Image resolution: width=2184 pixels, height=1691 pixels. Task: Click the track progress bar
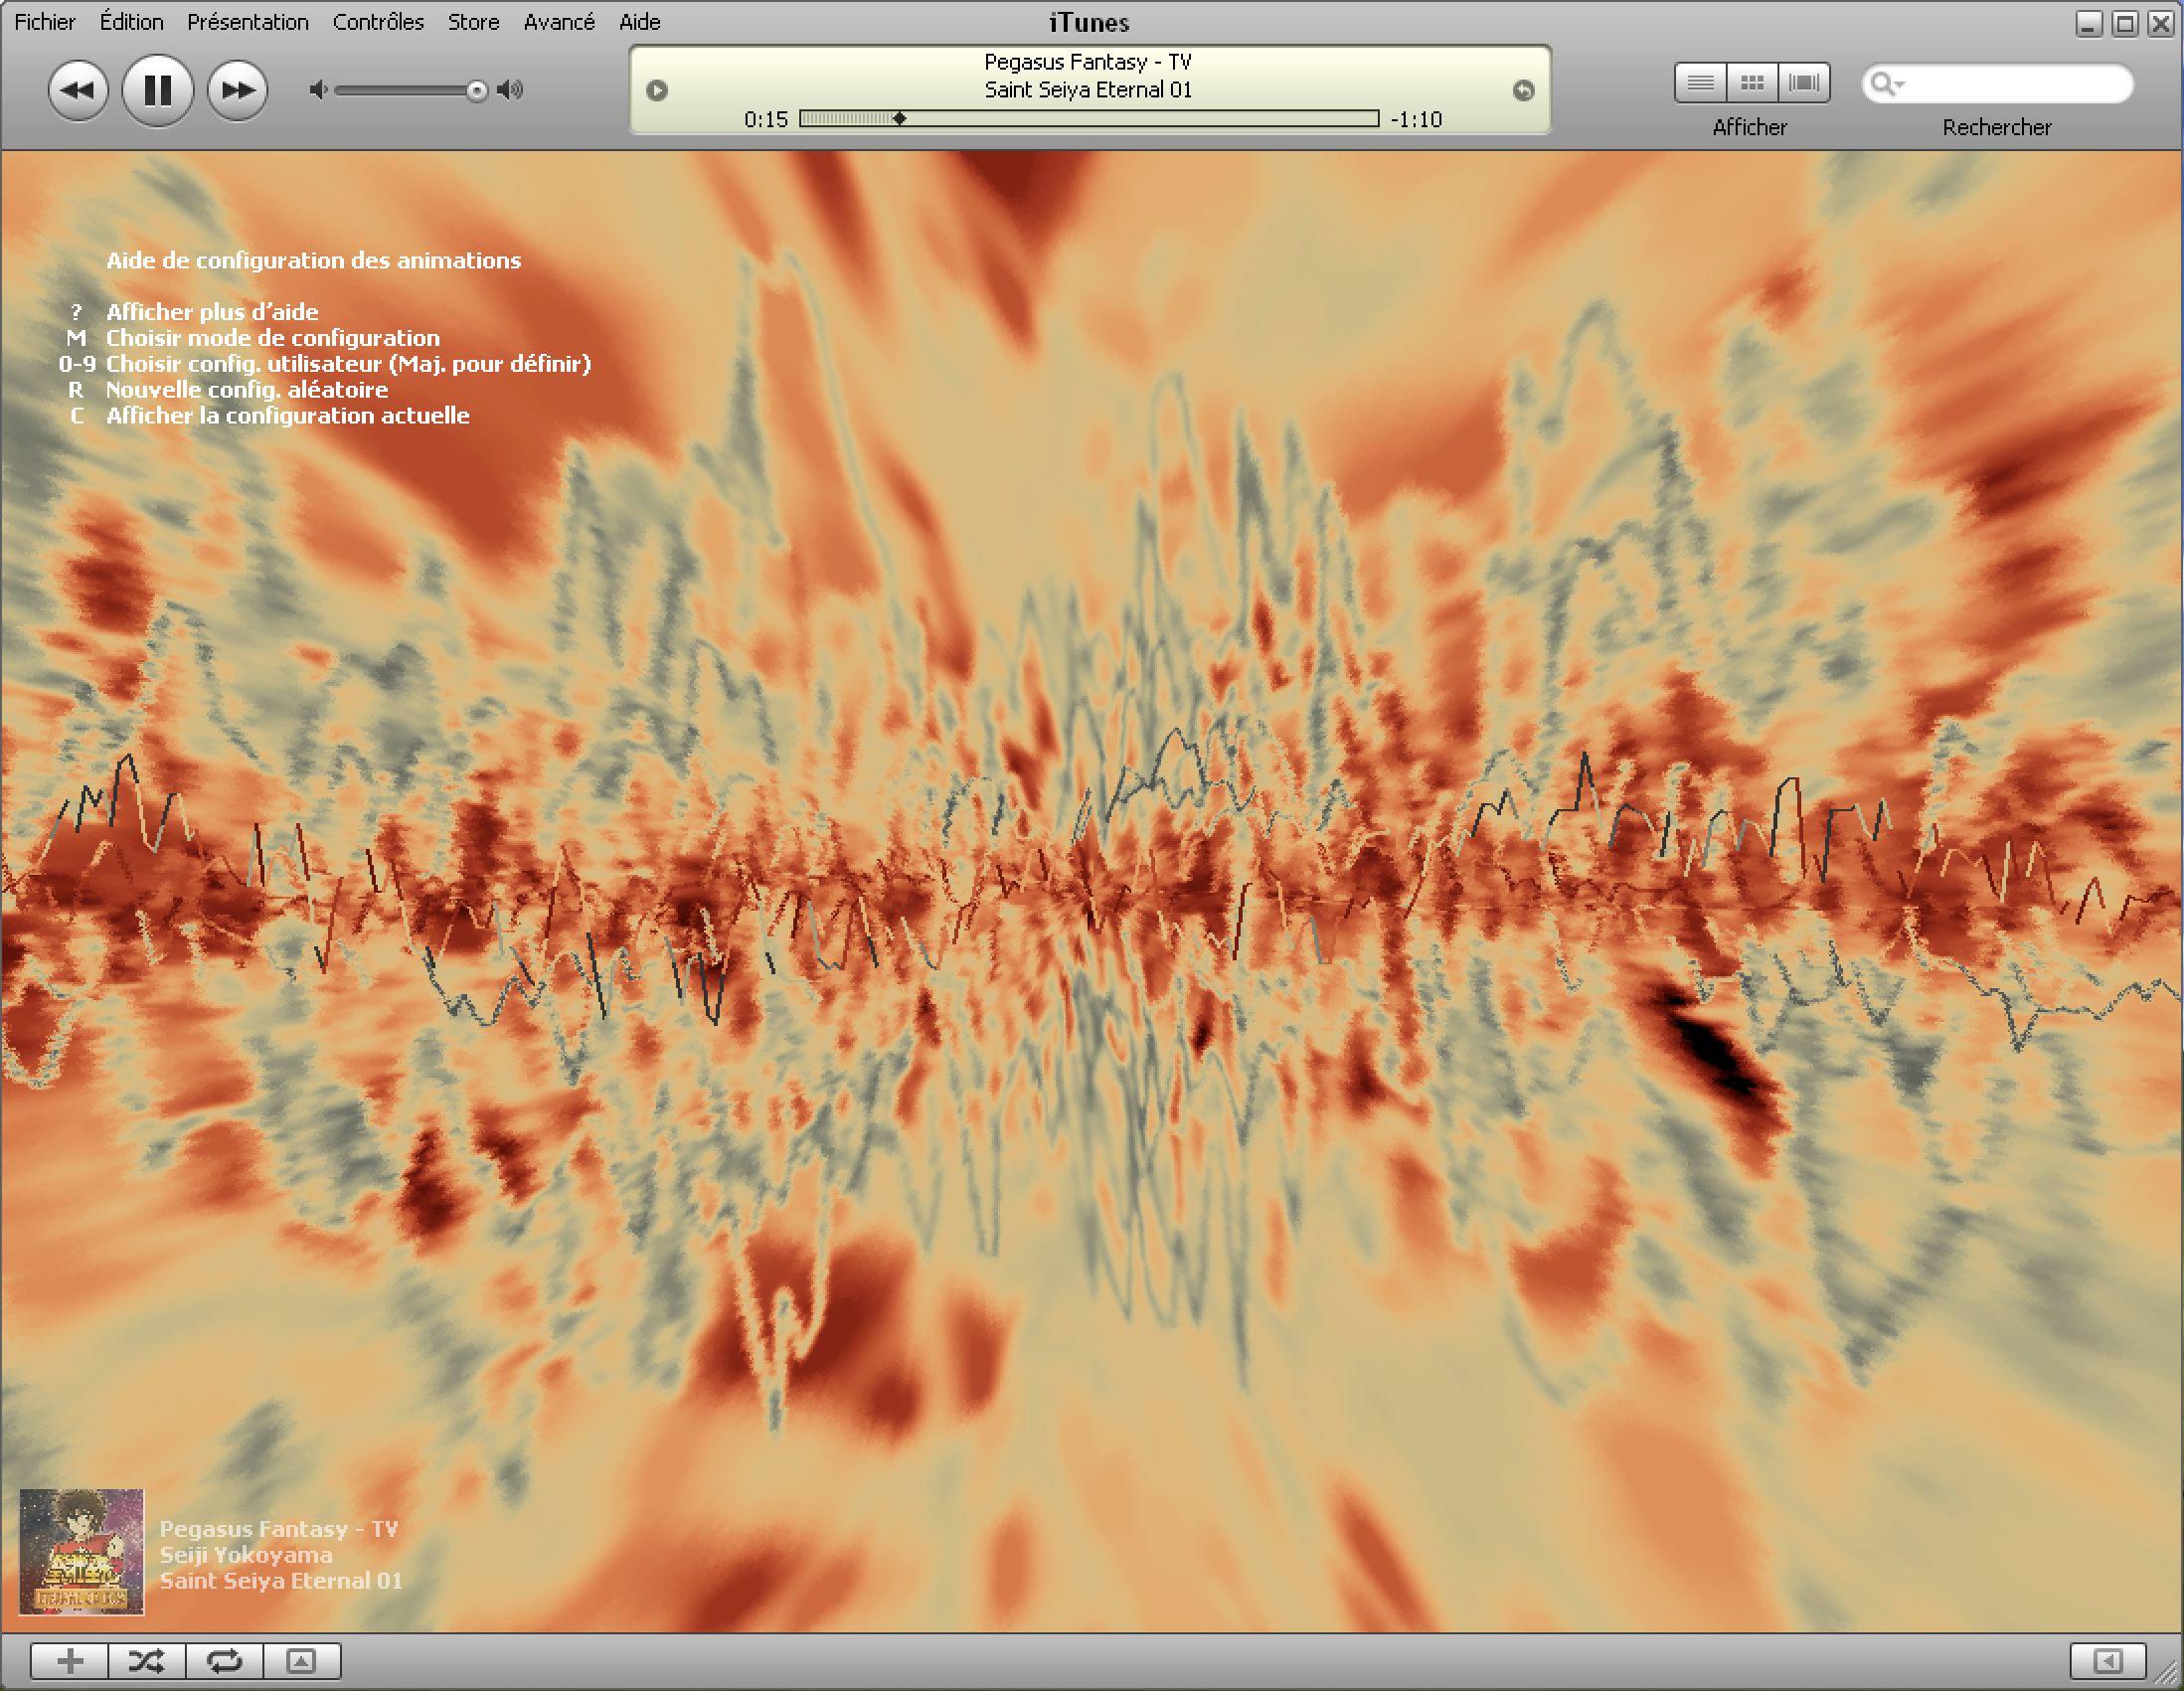coord(1088,119)
